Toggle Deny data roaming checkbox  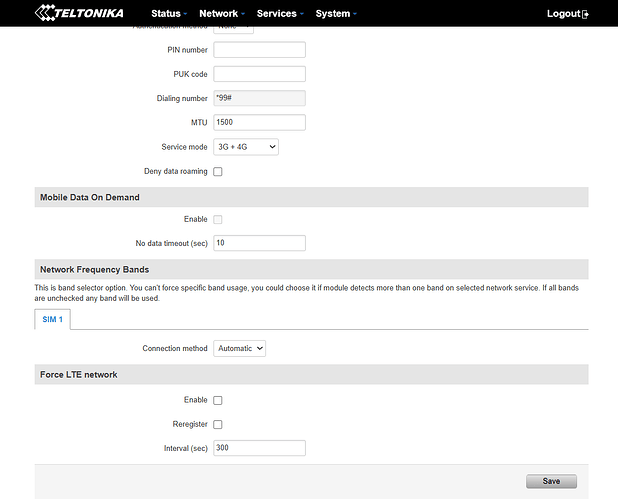[x=218, y=172]
